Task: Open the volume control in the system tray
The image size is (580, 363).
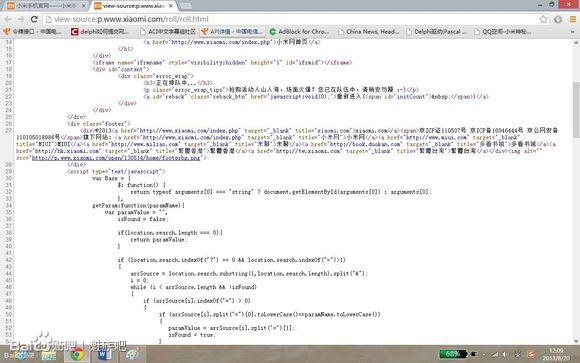Action: pos(505,354)
